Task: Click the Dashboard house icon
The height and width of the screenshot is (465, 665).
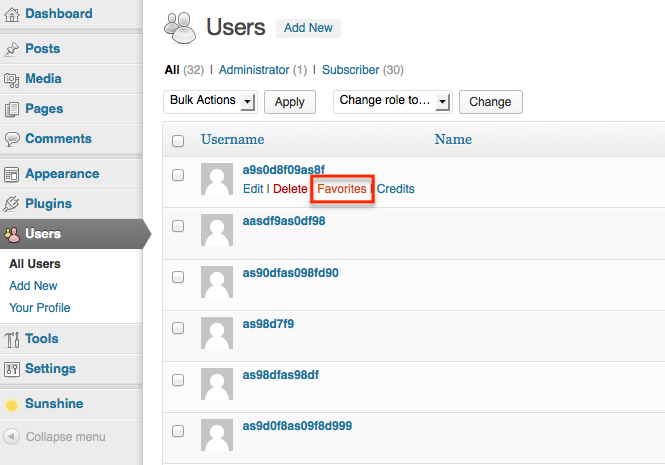Action: click(x=12, y=15)
